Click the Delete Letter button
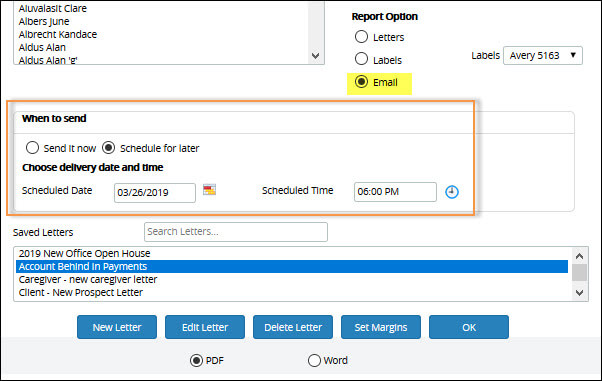Viewport: 602px width, 381px height. [293, 327]
